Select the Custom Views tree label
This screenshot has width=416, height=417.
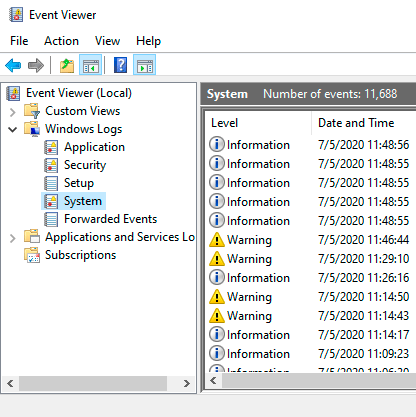82,111
